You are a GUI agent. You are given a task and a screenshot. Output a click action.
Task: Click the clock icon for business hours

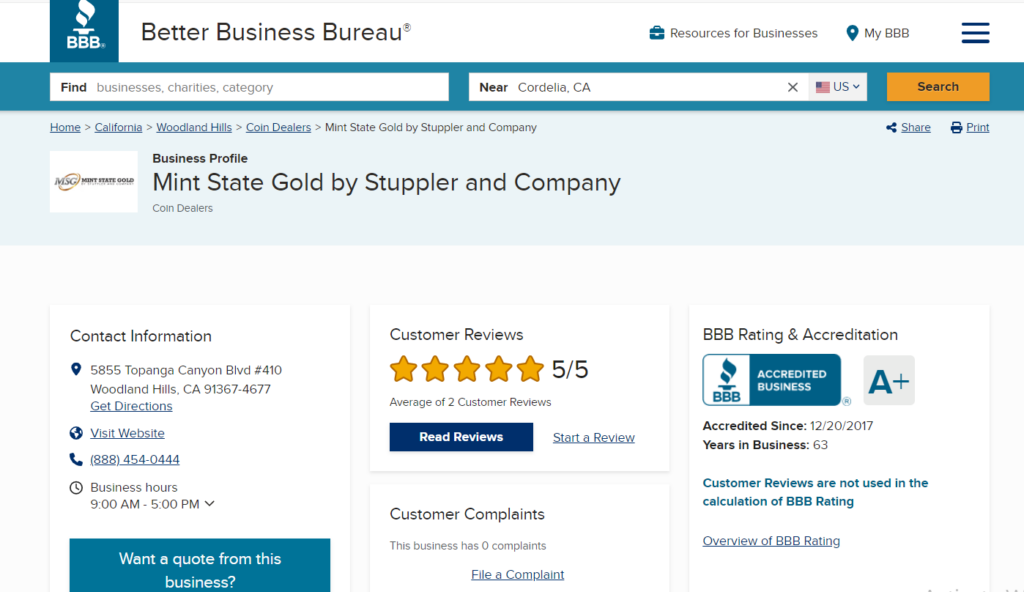coord(76,487)
